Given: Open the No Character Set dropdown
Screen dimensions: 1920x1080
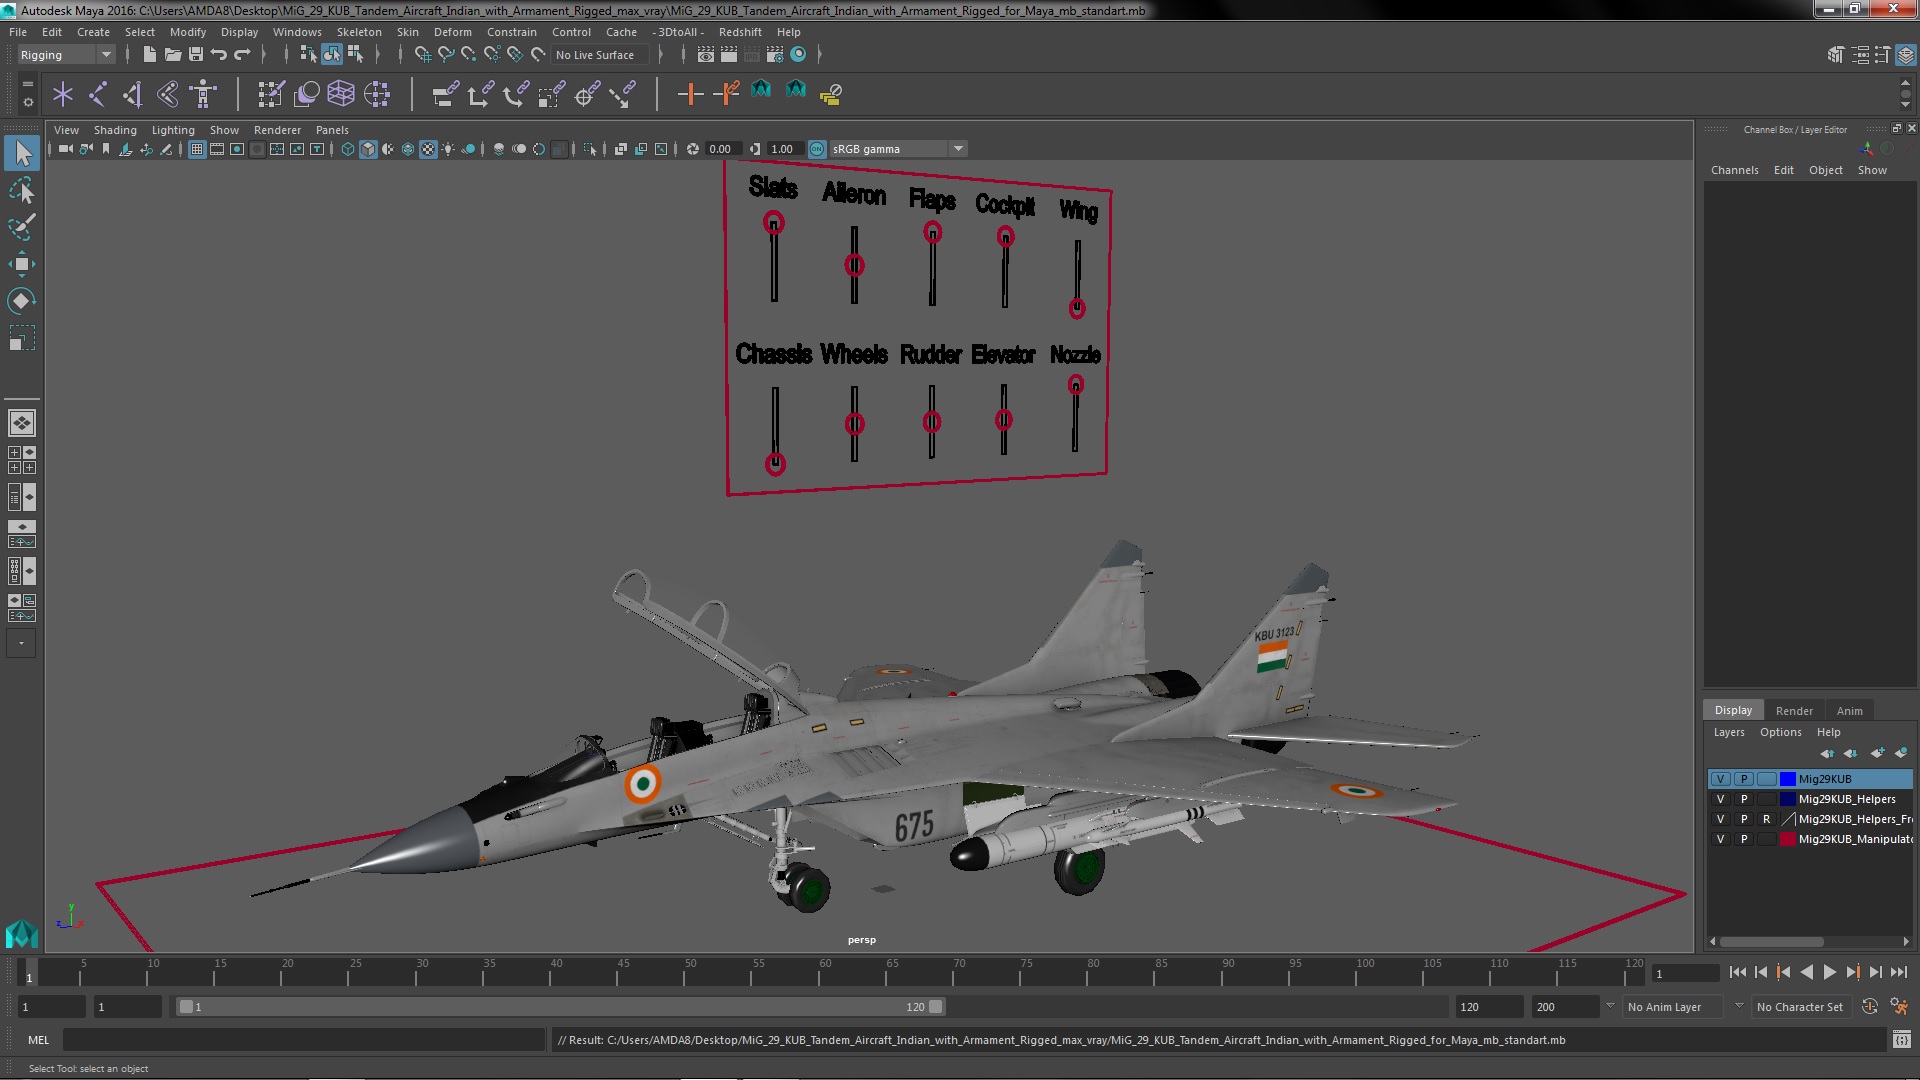Looking at the screenshot, I should (x=1800, y=1007).
